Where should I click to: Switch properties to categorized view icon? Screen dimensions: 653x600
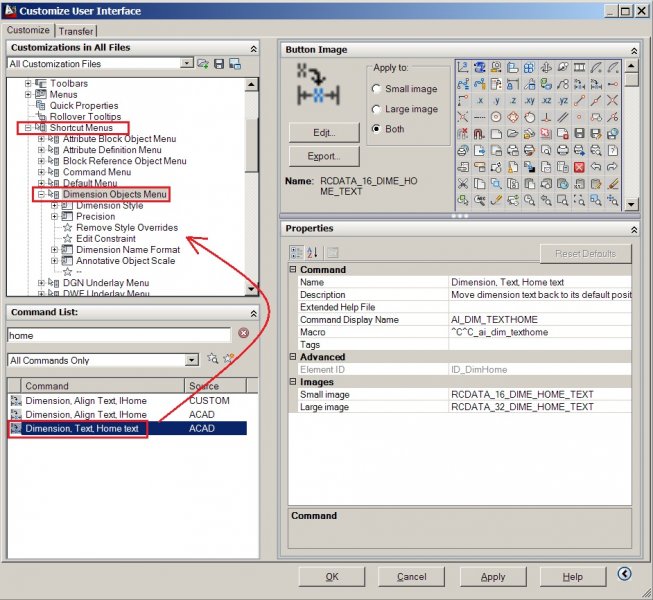297,252
